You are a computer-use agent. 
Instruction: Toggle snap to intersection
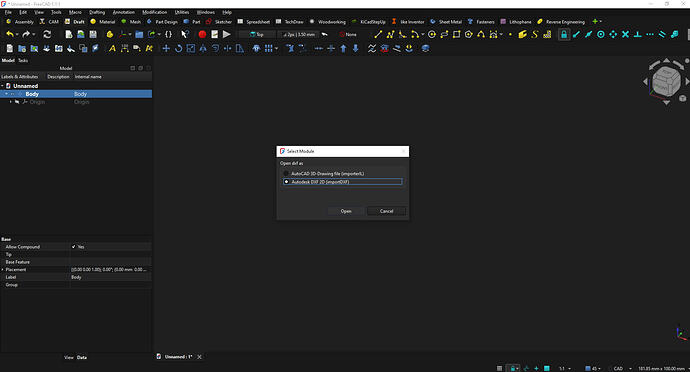(625, 34)
